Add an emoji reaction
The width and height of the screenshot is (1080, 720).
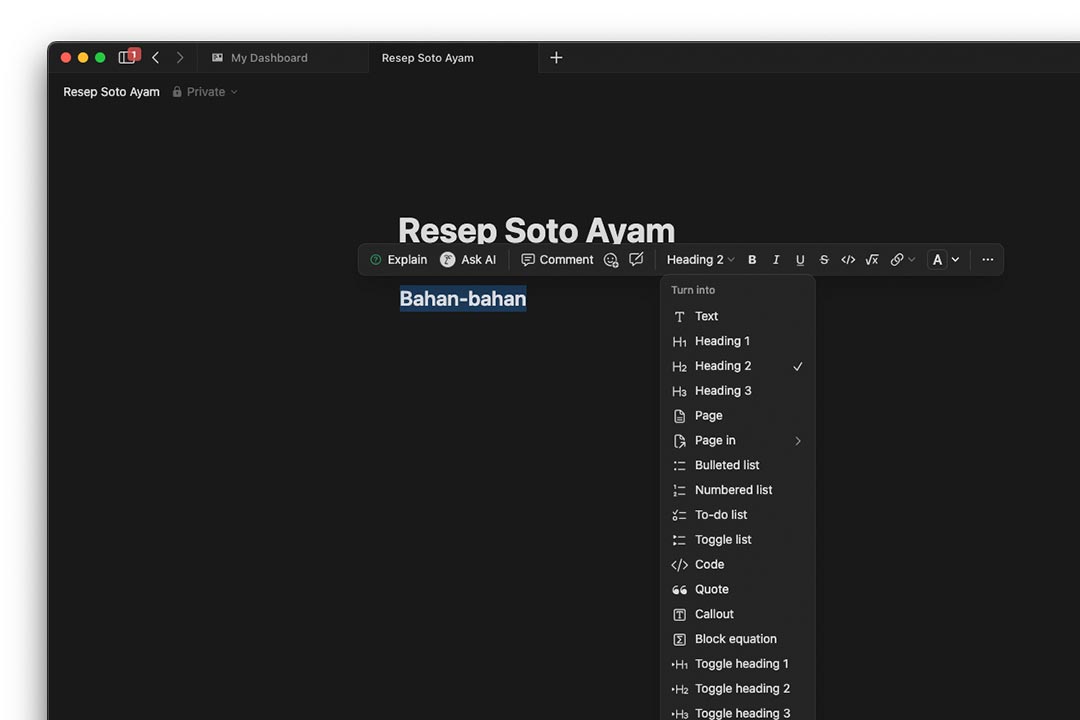point(611,260)
